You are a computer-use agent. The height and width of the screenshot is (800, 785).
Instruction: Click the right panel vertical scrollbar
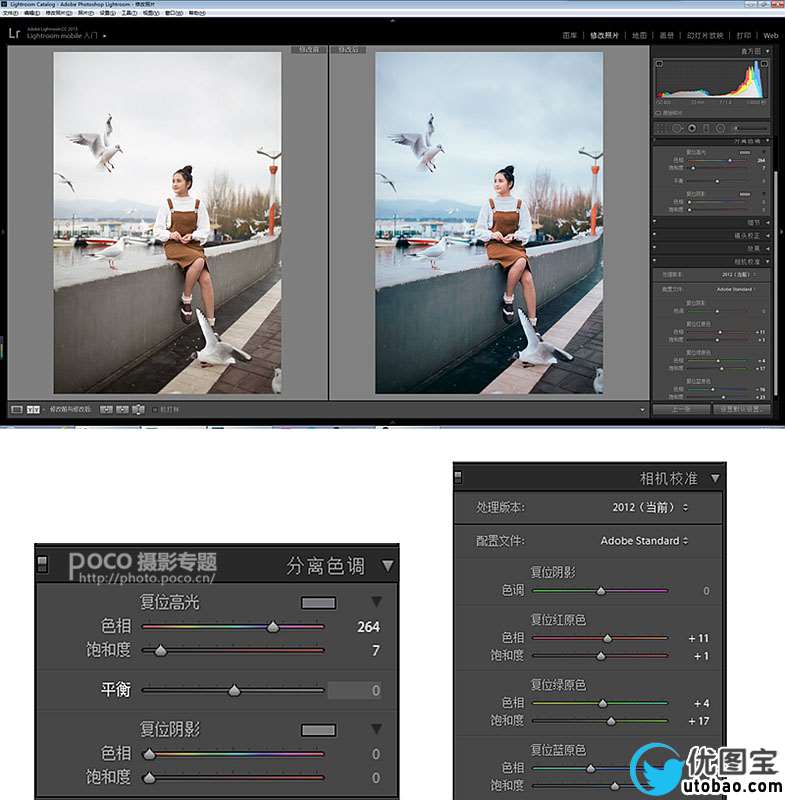pyautogui.click(x=775, y=283)
